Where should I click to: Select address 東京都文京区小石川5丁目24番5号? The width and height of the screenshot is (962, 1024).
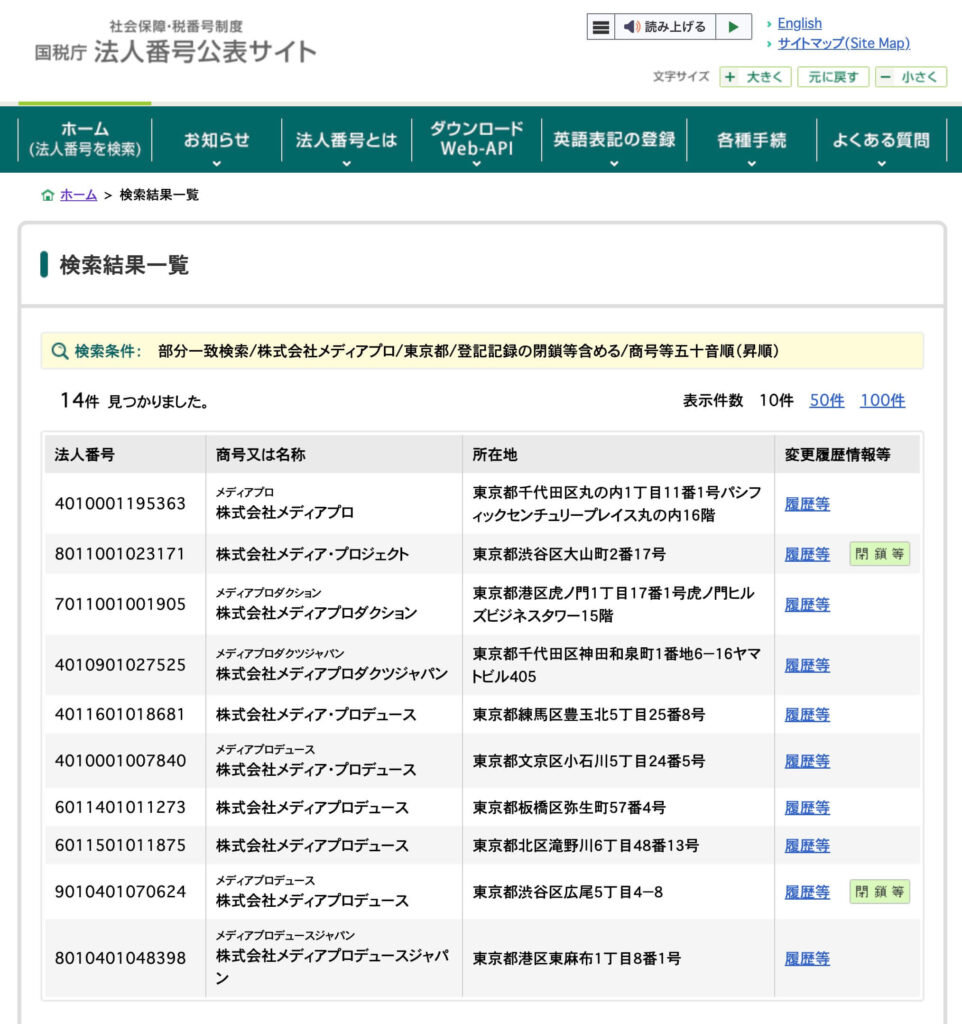pos(588,761)
